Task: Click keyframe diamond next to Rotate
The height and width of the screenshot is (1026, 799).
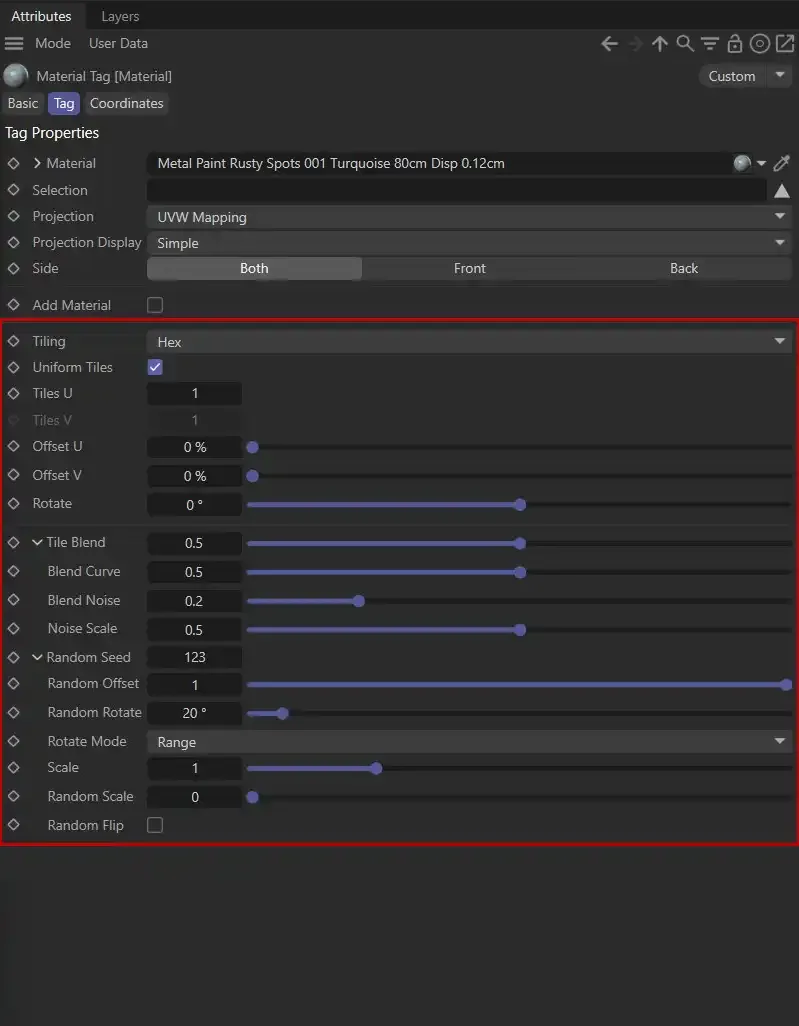Action: point(13,504)
